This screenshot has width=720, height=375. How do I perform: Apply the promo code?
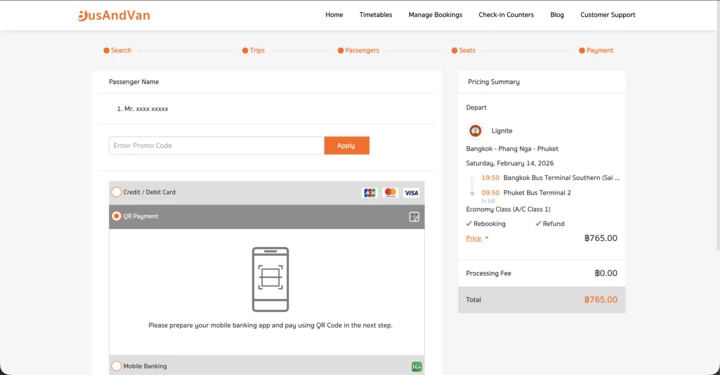coord(347,146)
